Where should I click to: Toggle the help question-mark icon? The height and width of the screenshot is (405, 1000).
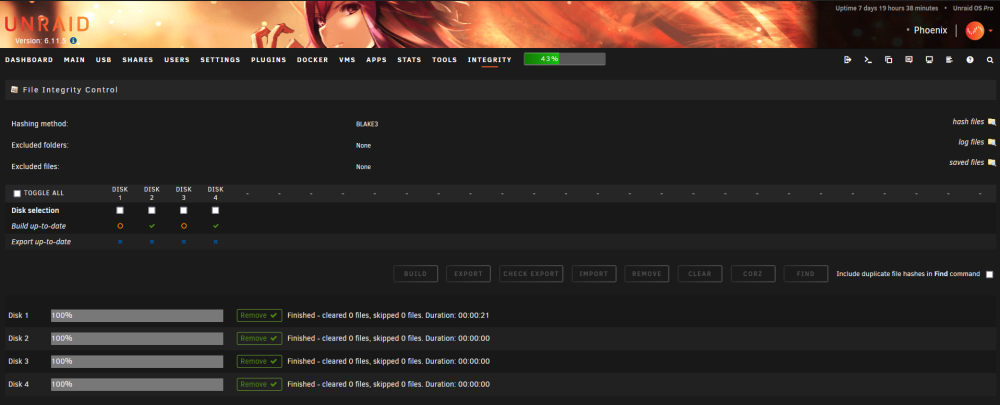(970, 59)
